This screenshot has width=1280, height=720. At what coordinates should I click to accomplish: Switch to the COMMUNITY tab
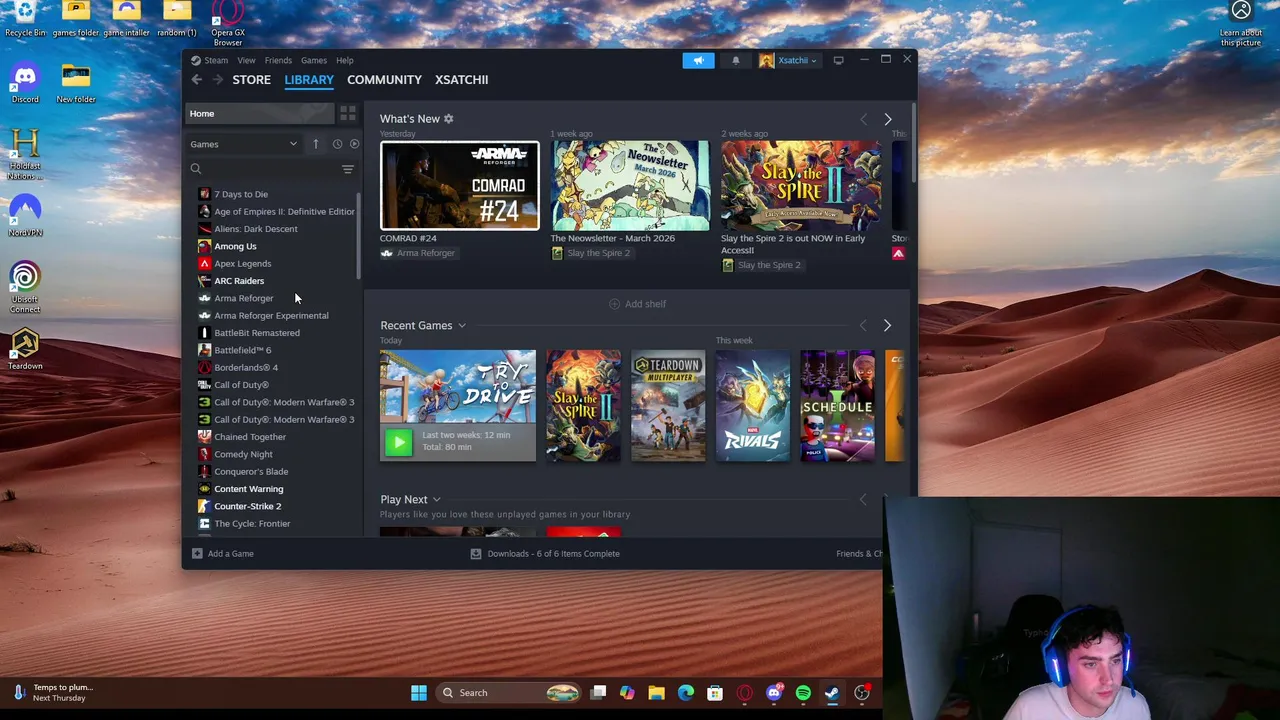point(384,80)
